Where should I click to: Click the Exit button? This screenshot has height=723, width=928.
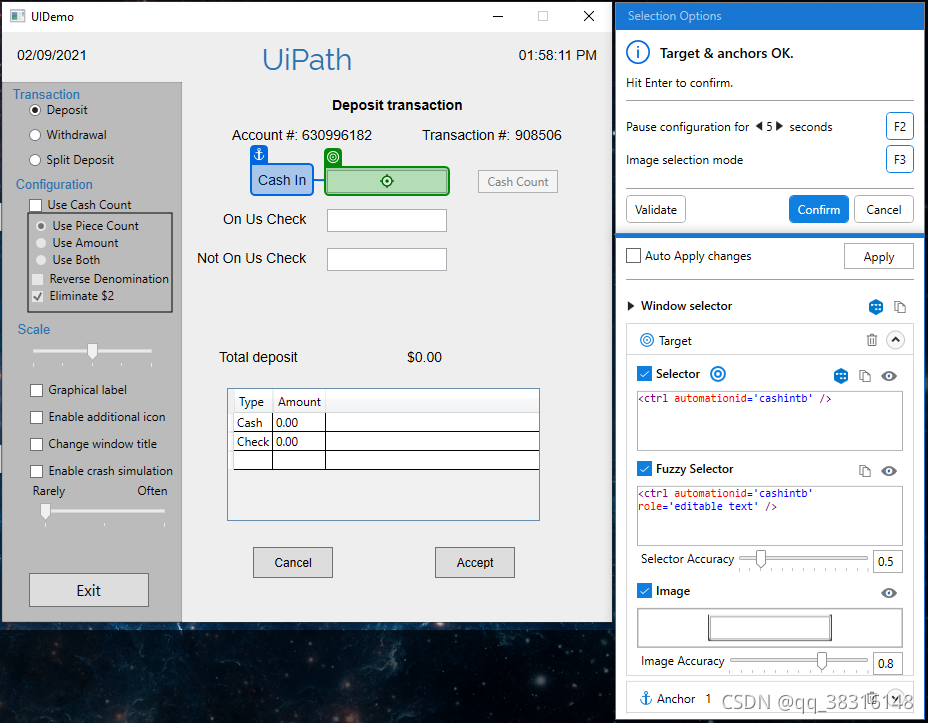(89, 590)
